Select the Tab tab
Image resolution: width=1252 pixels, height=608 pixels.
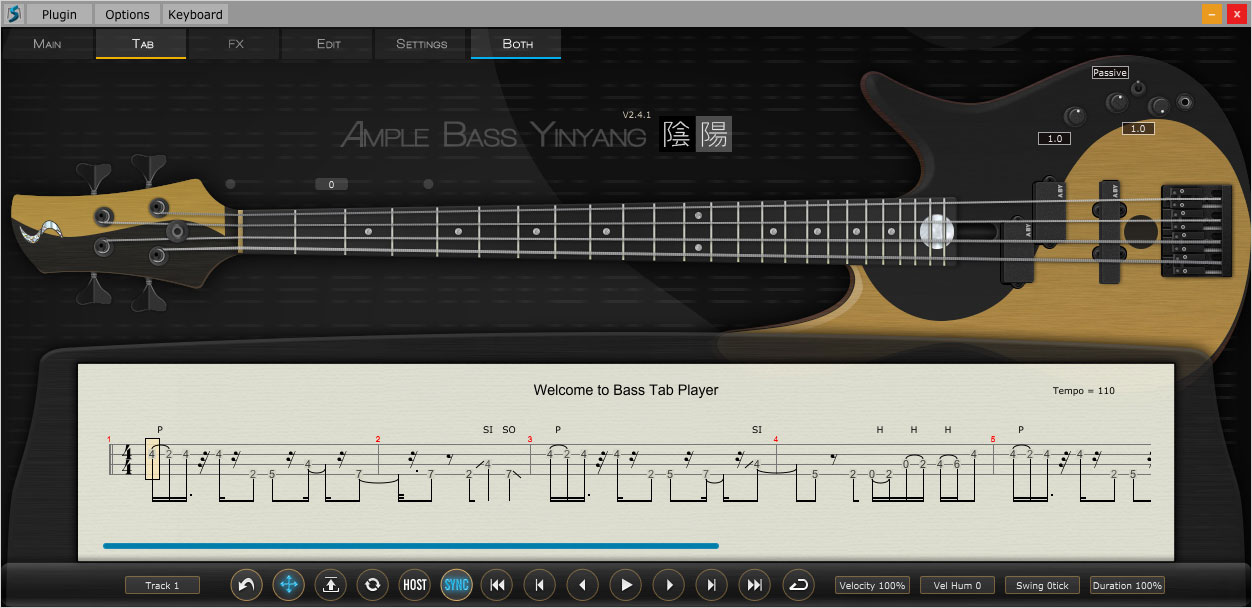141,44
